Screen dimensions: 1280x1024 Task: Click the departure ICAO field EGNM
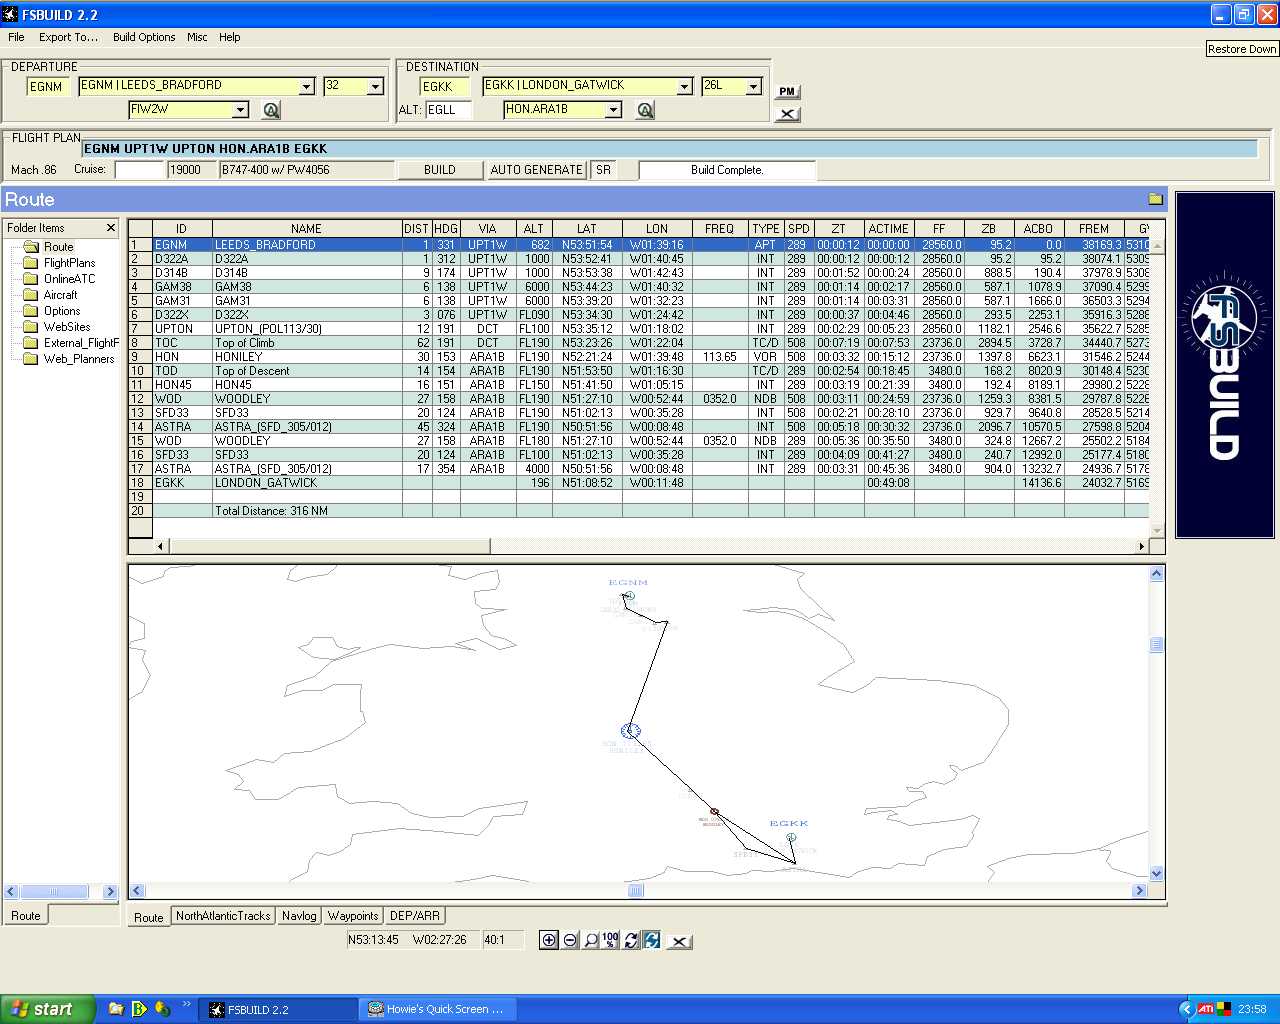pyautogui.click(x=49, y=87)
